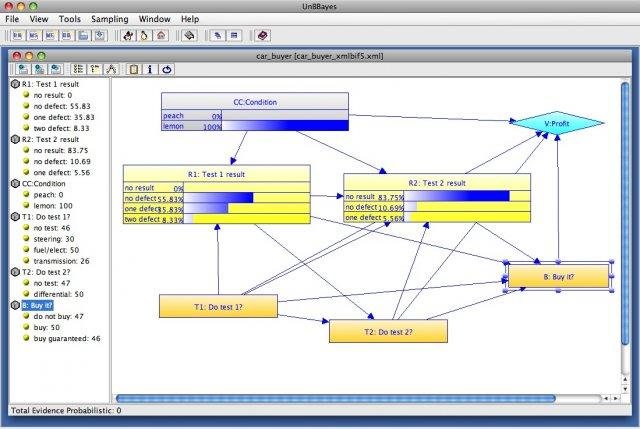Viewport: 640px width, 429px height.
Task: Open the Tools menu
Action: (69, 19)
